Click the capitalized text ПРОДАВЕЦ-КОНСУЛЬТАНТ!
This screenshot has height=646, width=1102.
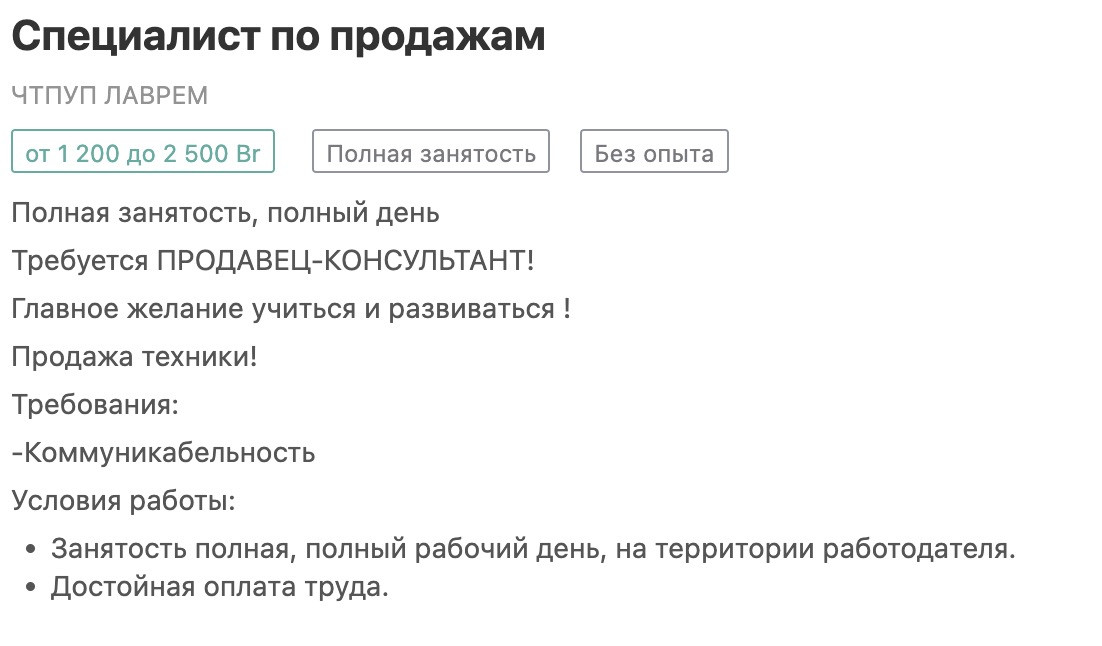click(345, 261)
